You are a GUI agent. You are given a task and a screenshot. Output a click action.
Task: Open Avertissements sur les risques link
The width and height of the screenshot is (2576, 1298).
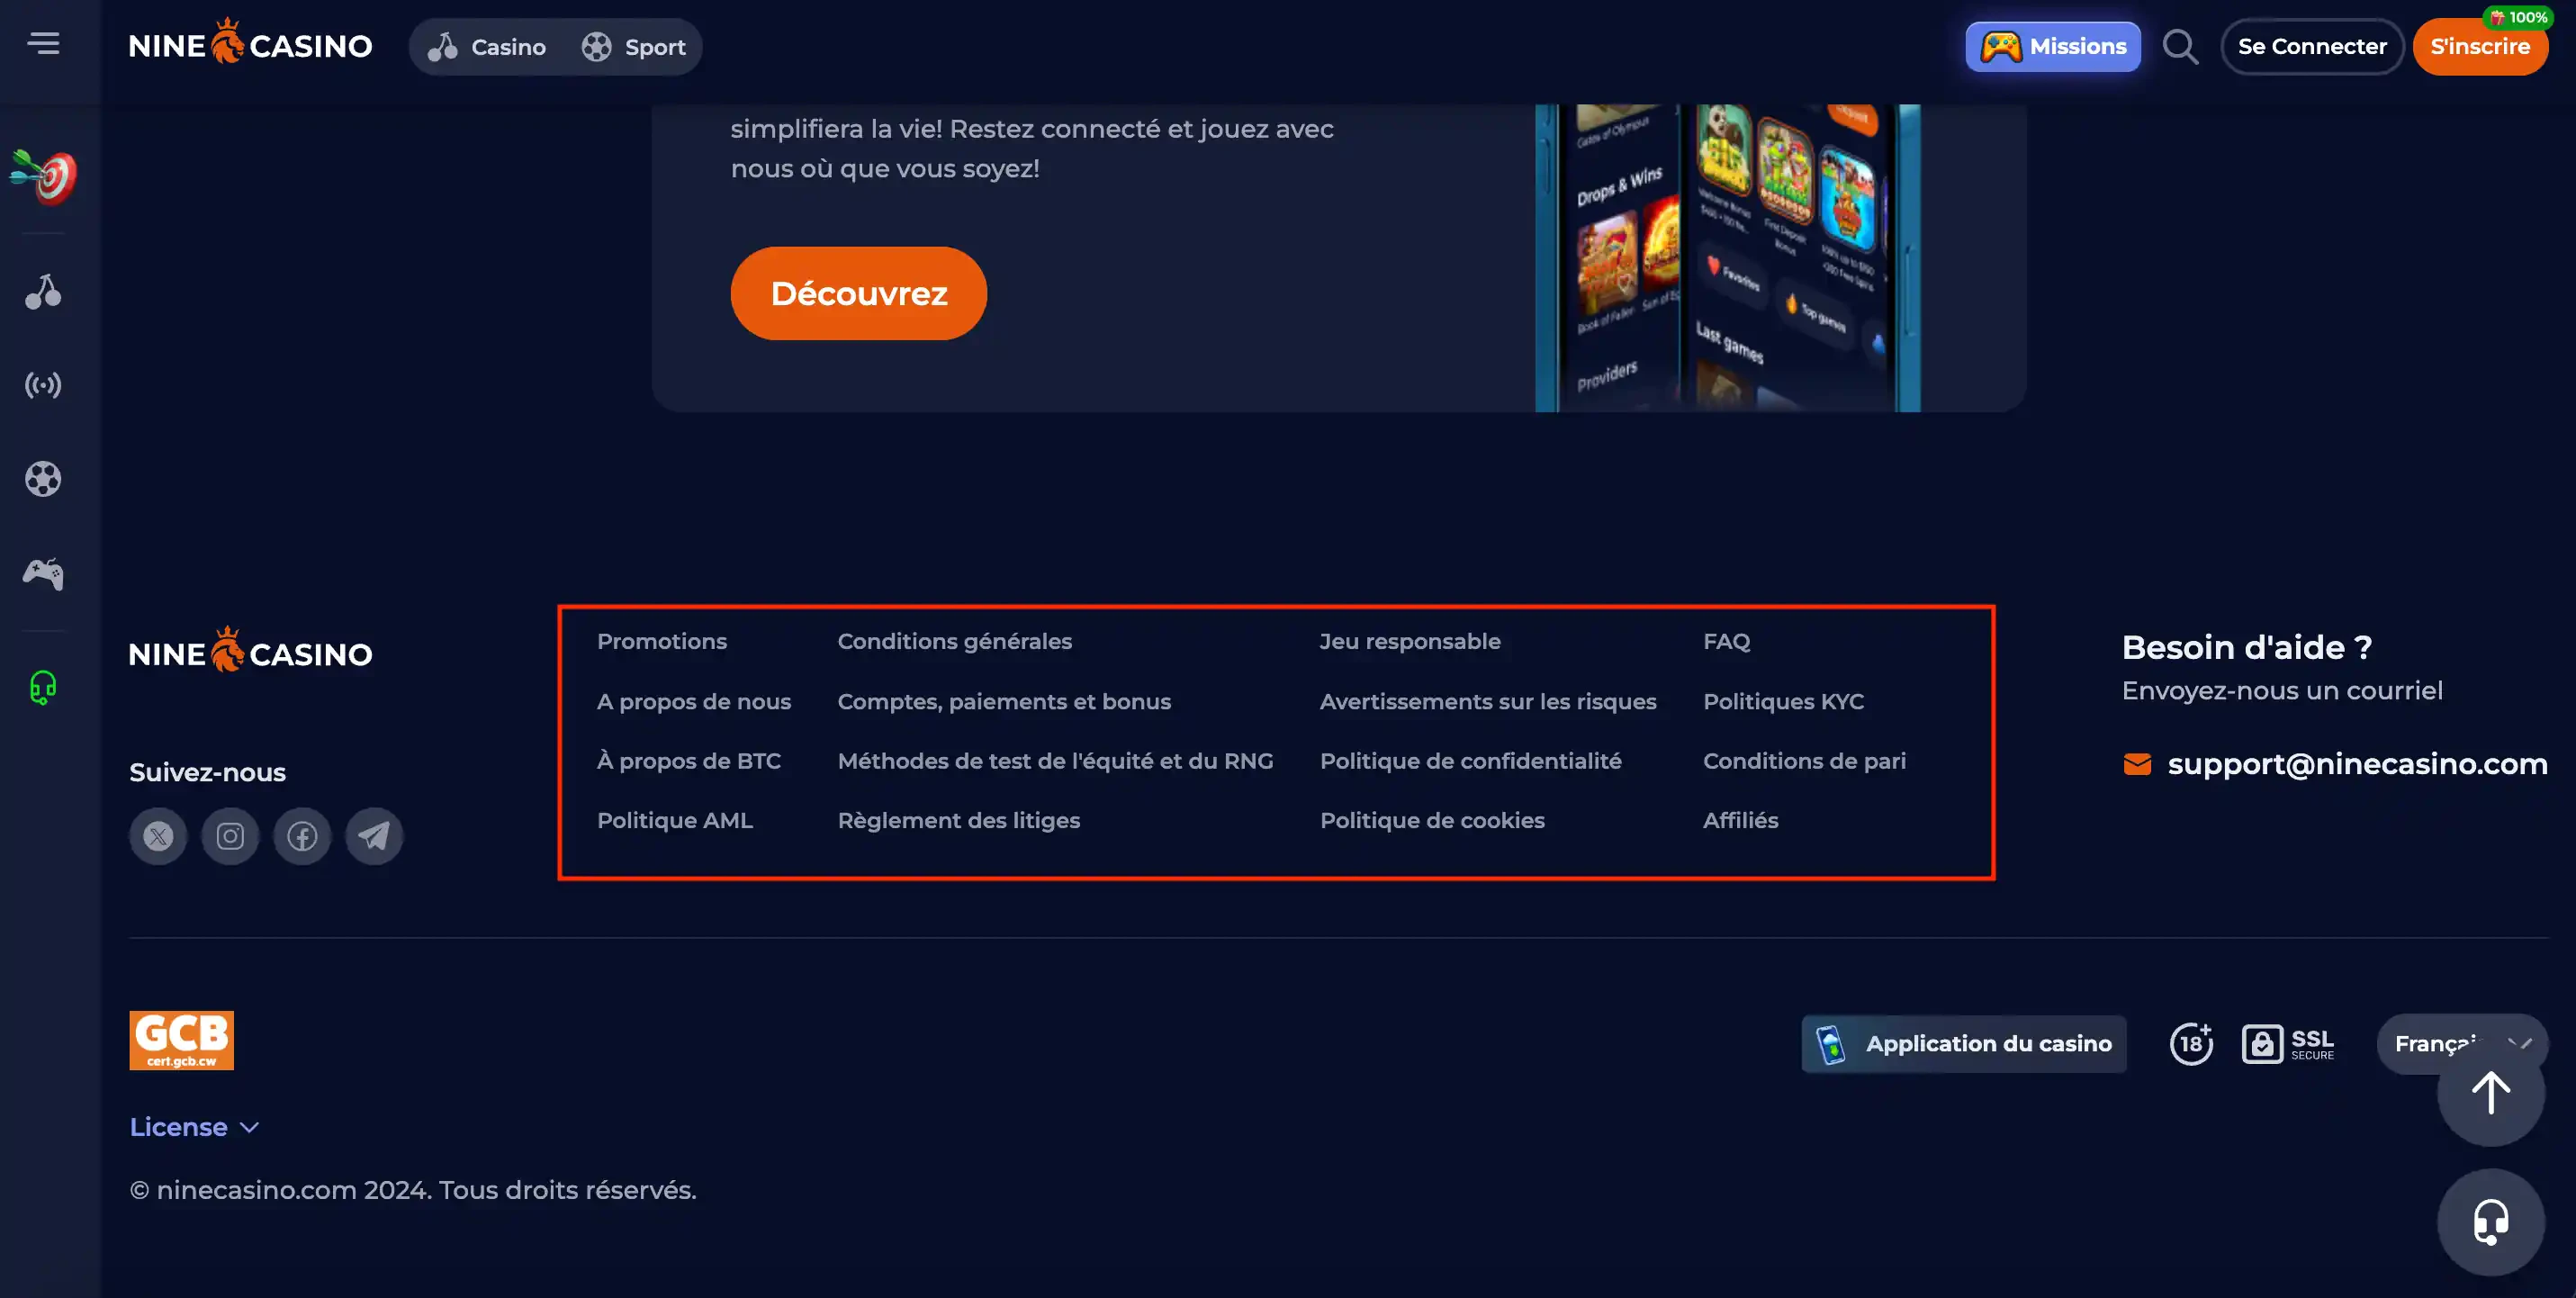coord(1488,702)
